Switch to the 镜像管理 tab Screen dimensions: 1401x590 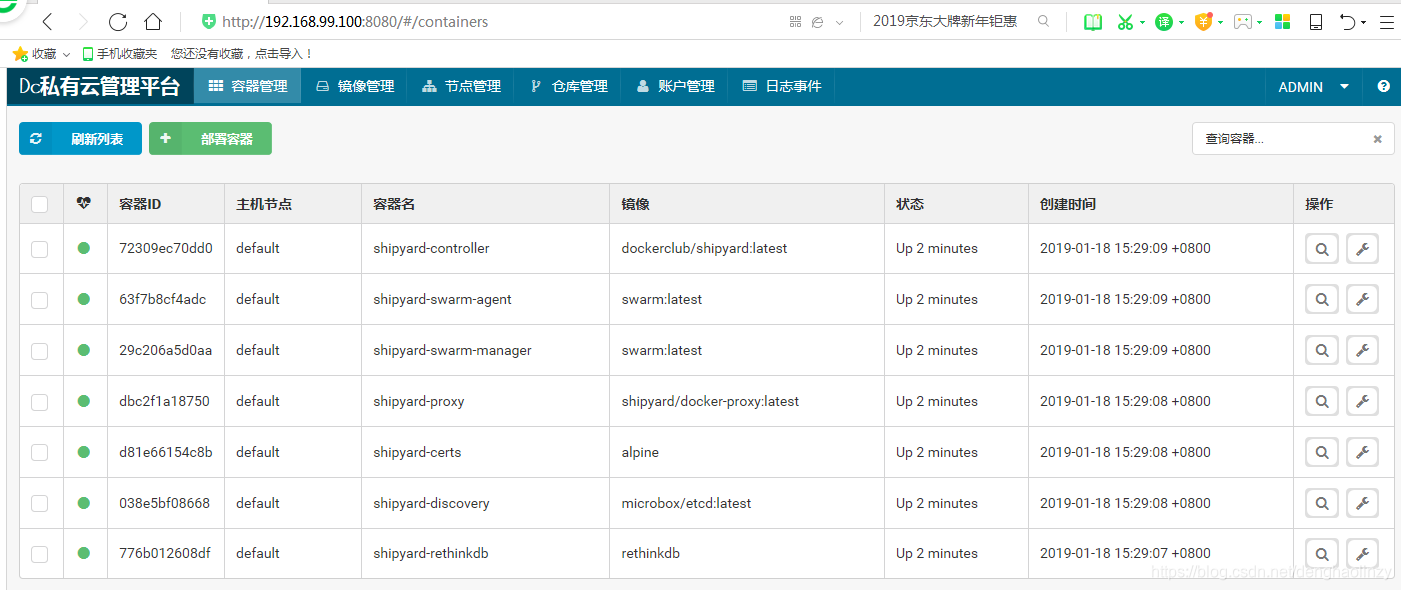point(354,87)
